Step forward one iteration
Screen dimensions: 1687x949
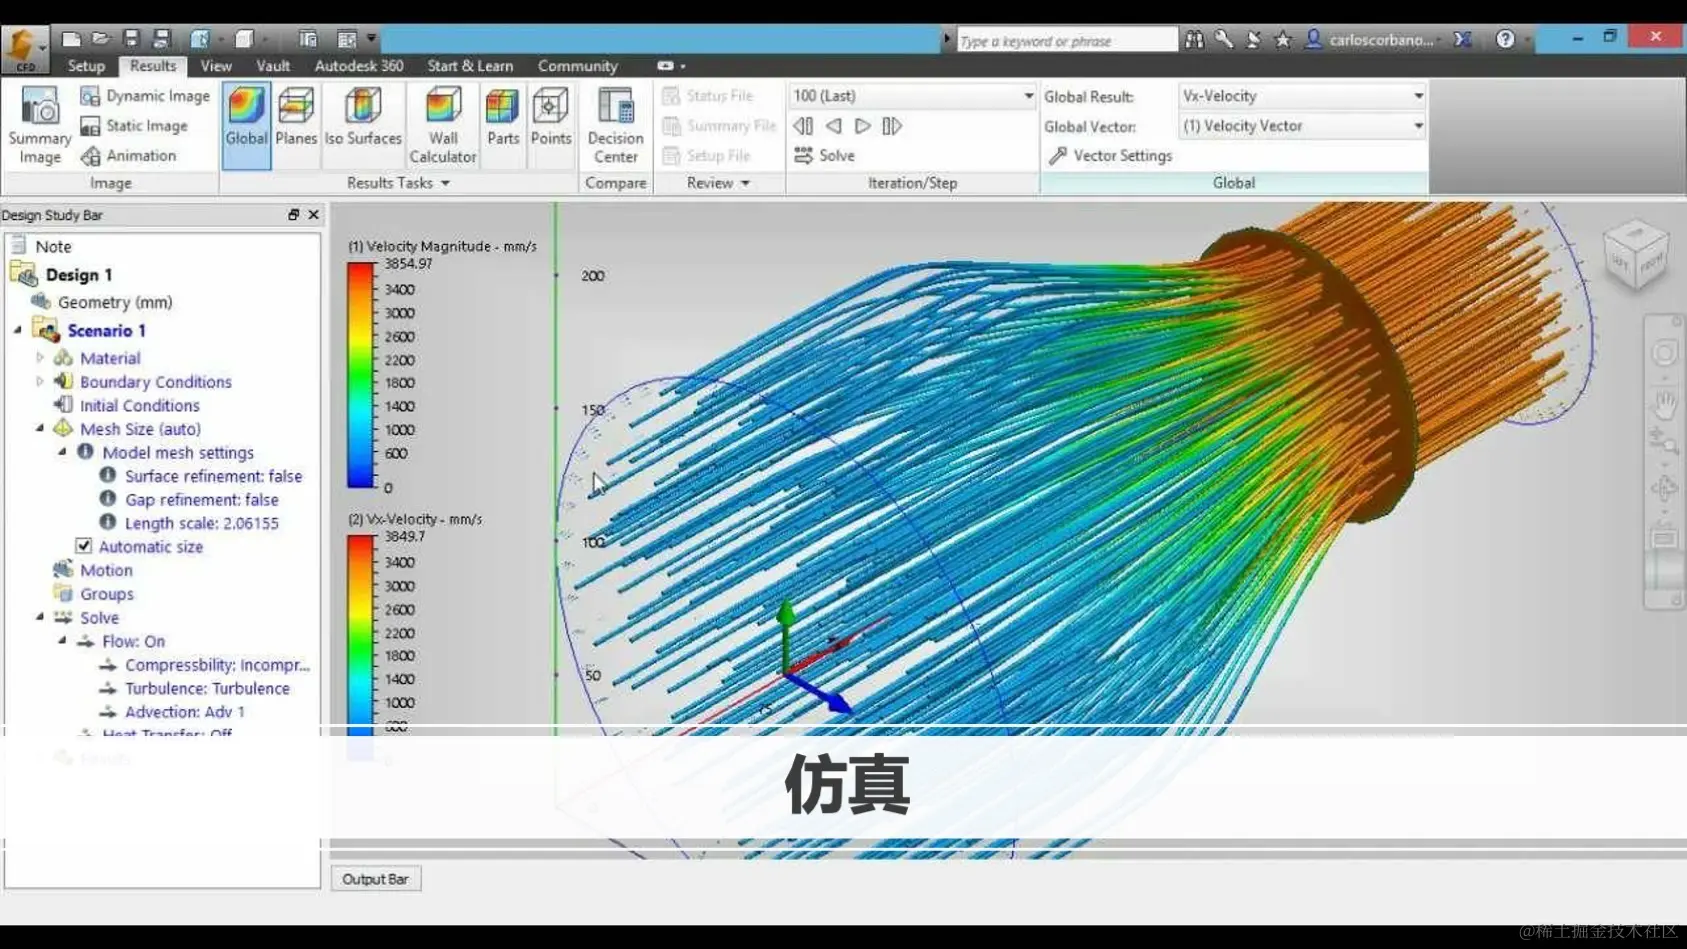pos(862,126)
